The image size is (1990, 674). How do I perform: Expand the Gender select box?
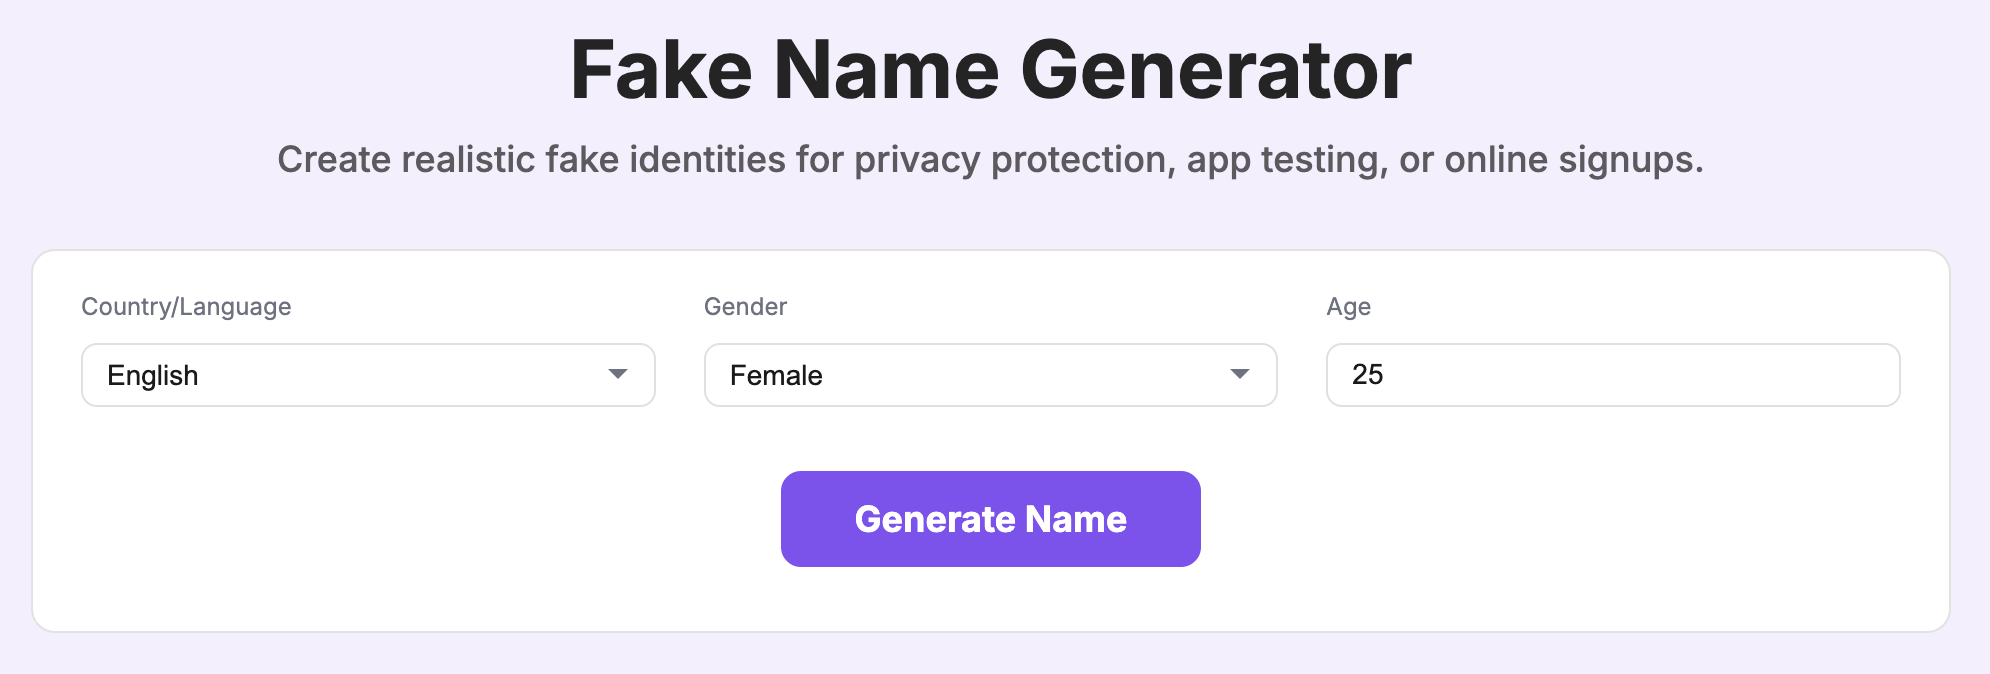tap(990, 375)
